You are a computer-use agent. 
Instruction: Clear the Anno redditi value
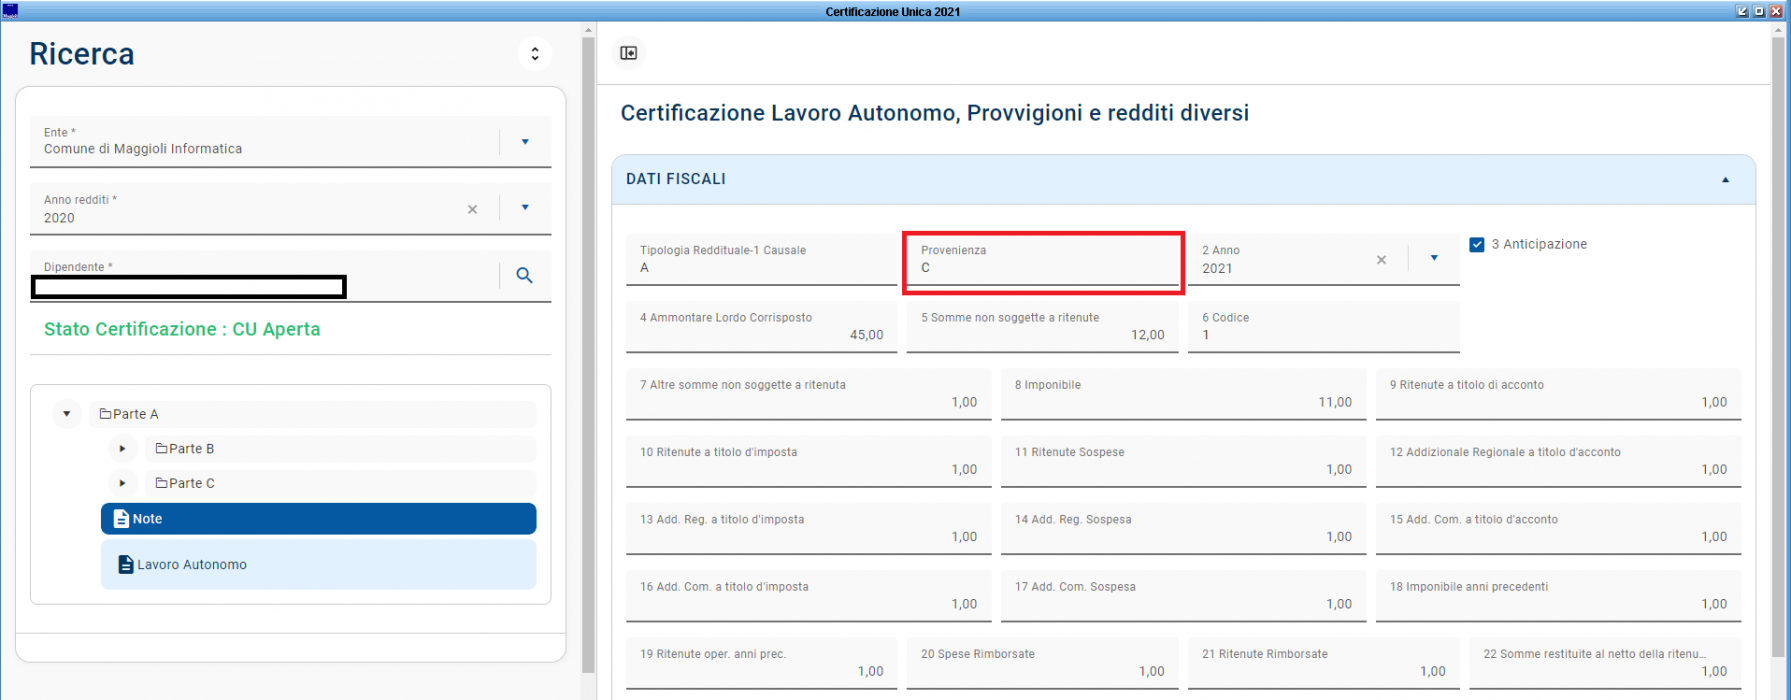[472, 209]
